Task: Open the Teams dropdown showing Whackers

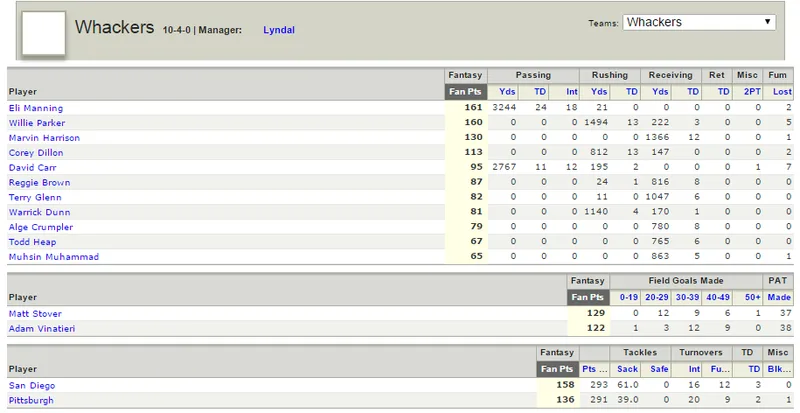Action: 698,22
